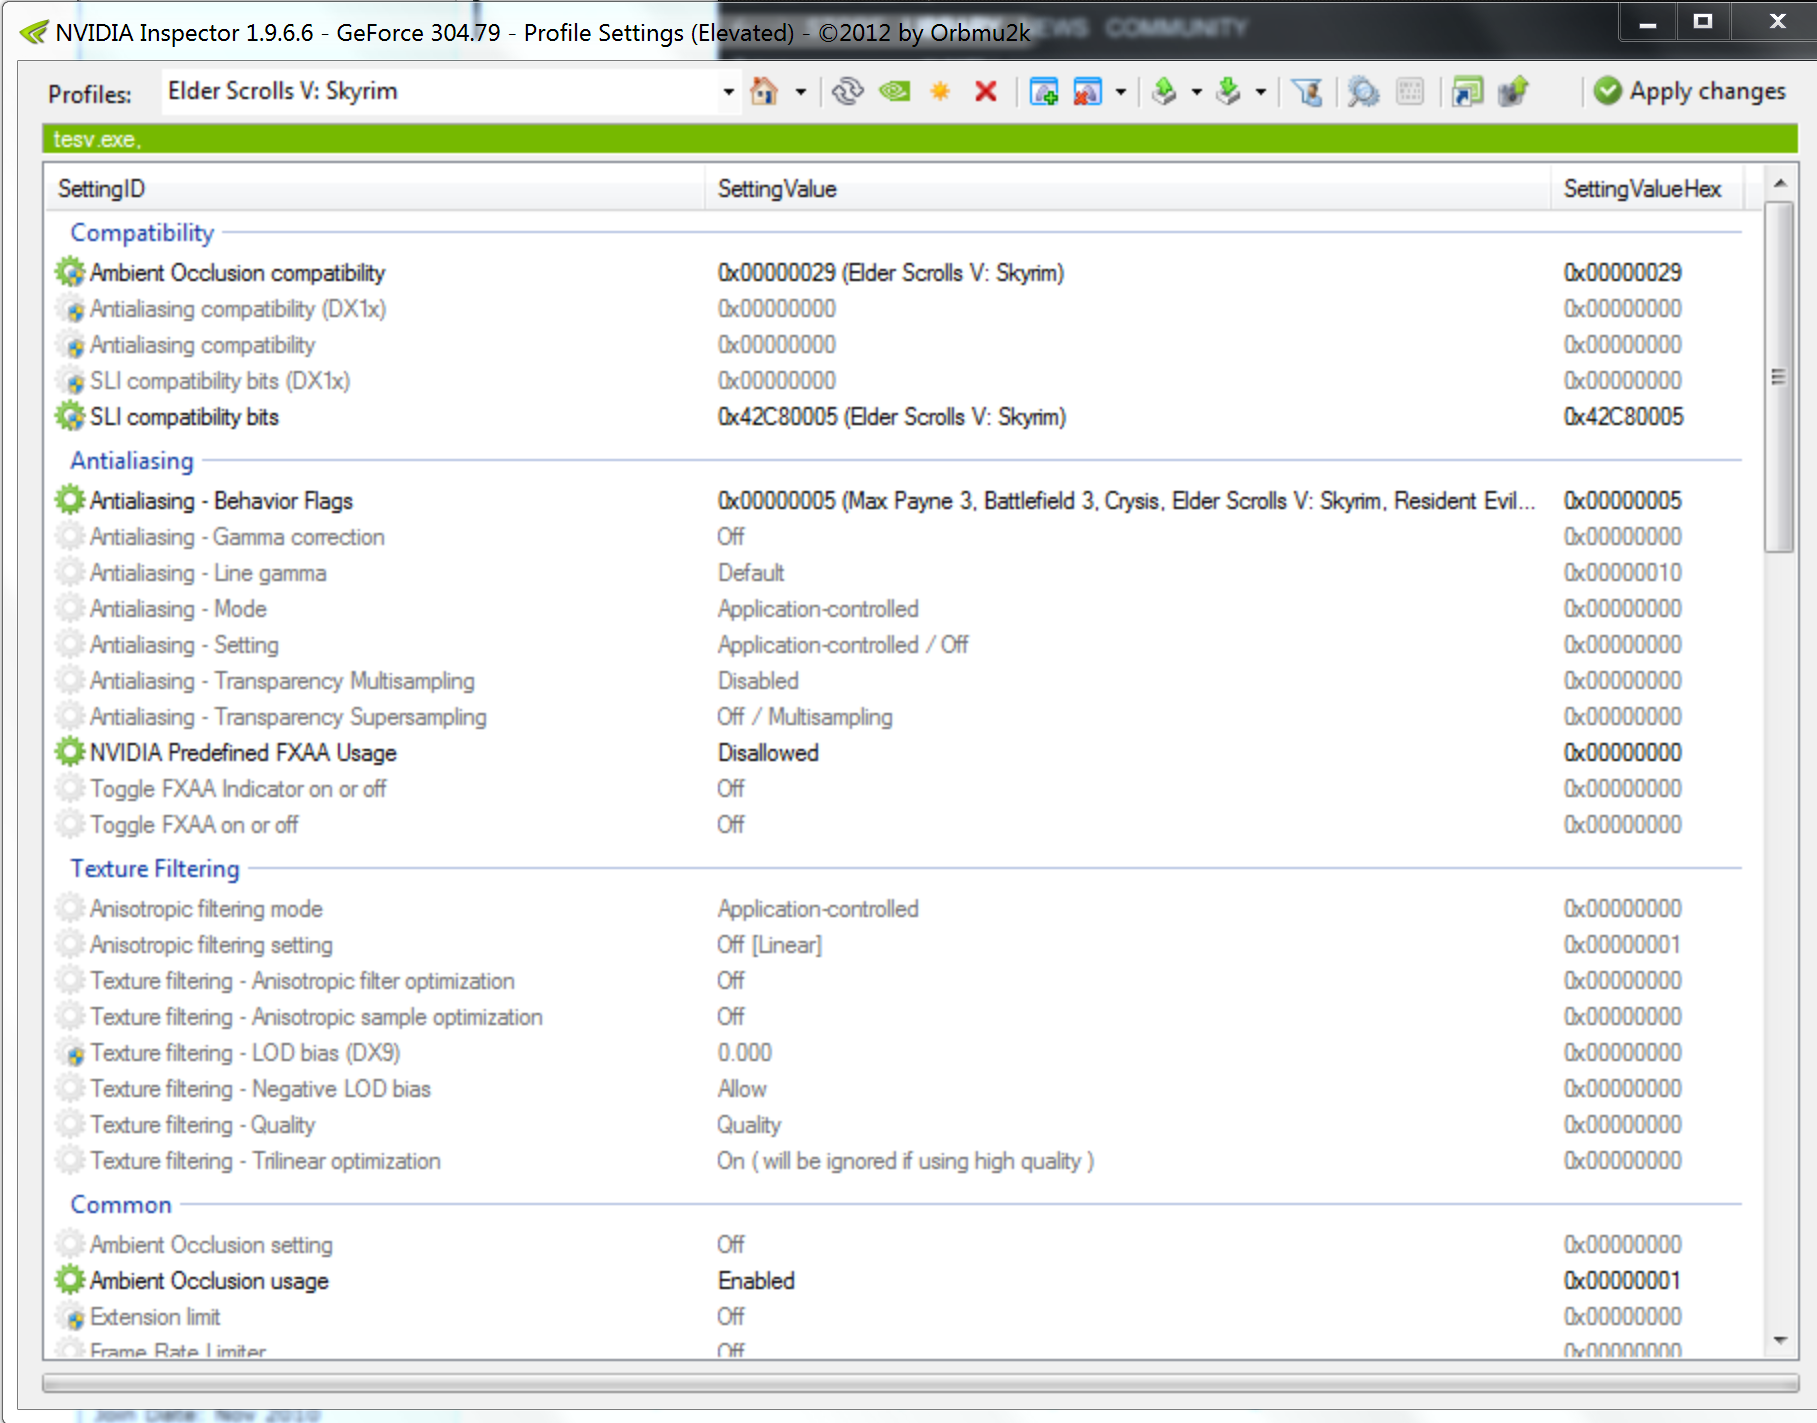Click the add application to profile icon
The image size is (1817, 1423).
click(1044, 92)
